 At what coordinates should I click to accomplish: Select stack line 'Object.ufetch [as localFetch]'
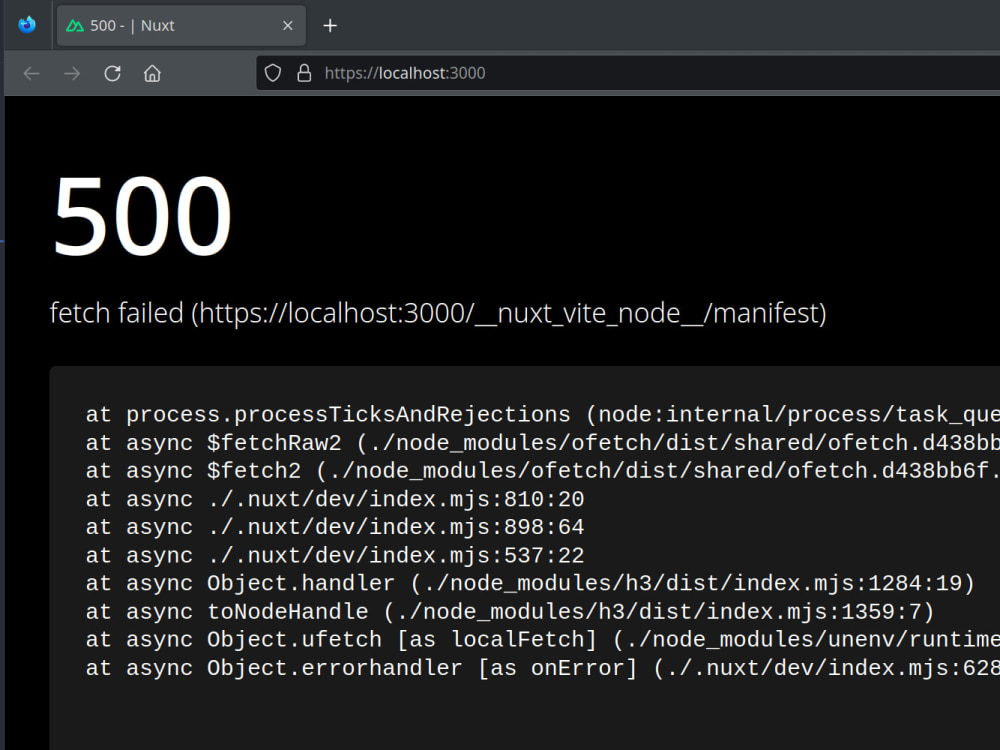point(543,640)
